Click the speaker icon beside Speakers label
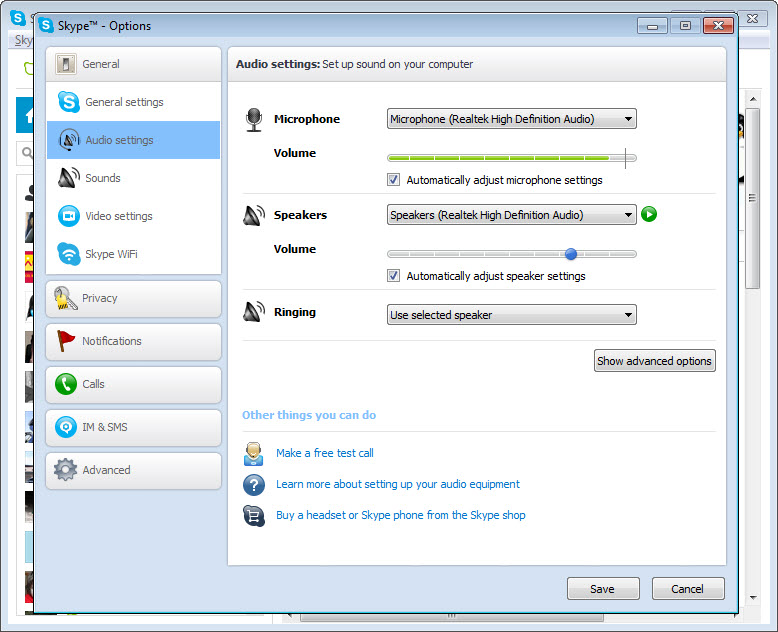The height and width of the screenshot is (632, 778). [254, 216]
